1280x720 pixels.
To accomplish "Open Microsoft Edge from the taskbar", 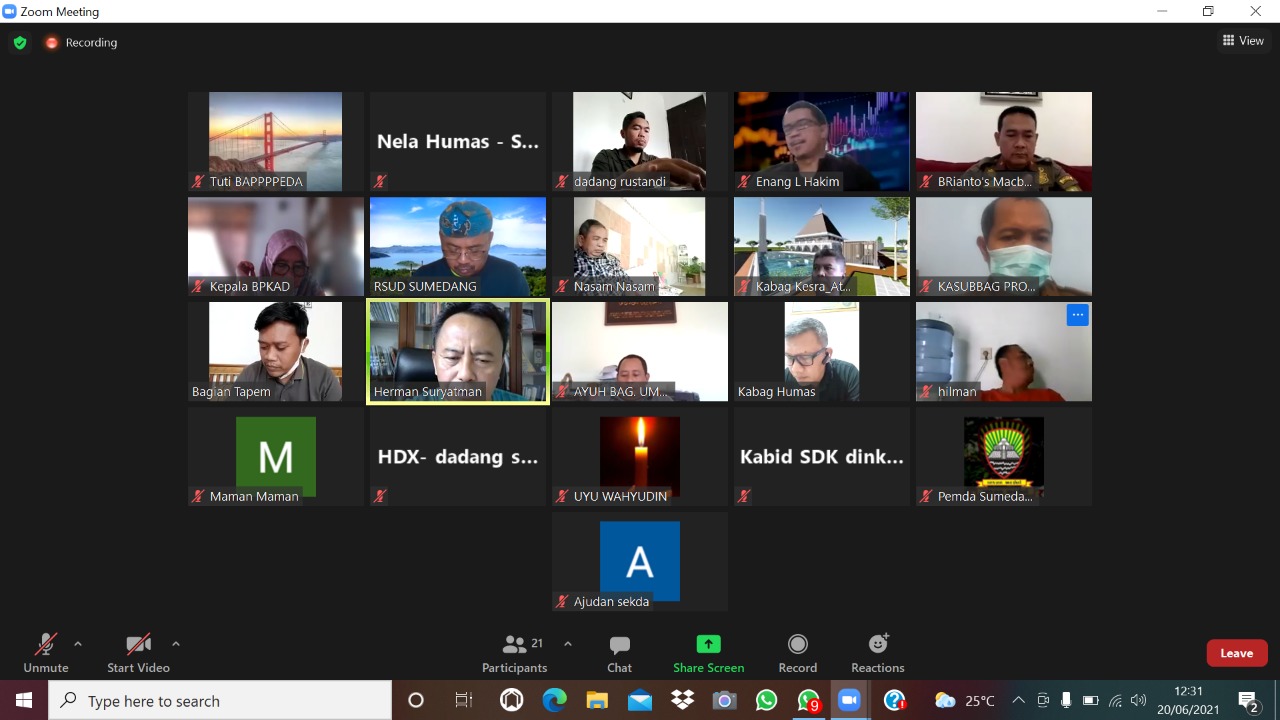I will point(554,700).
